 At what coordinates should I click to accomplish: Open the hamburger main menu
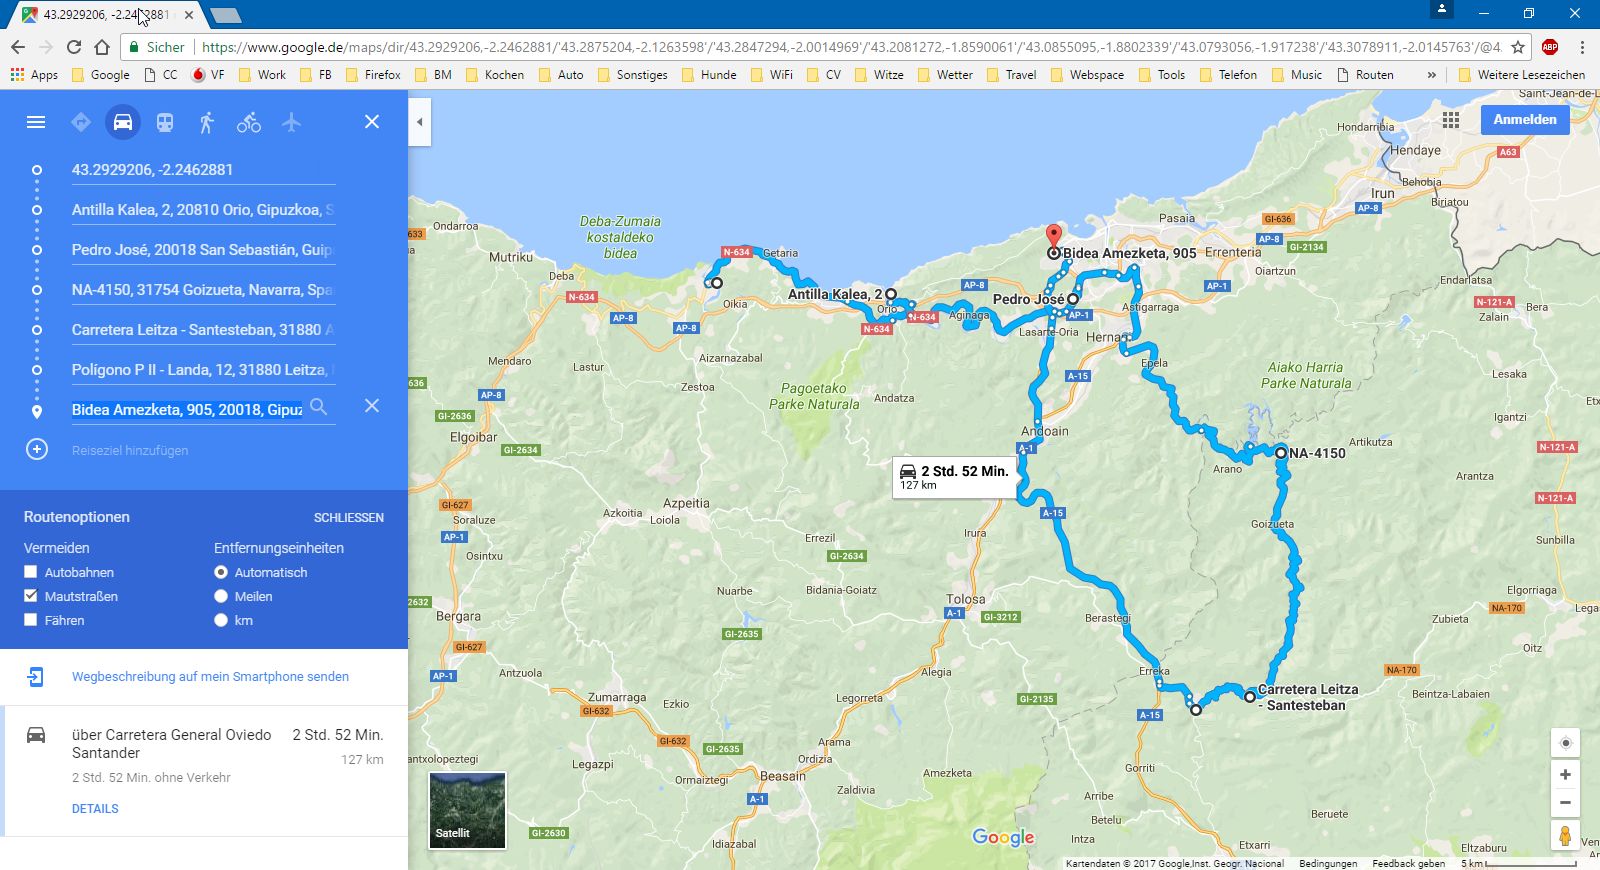point(36,122)
